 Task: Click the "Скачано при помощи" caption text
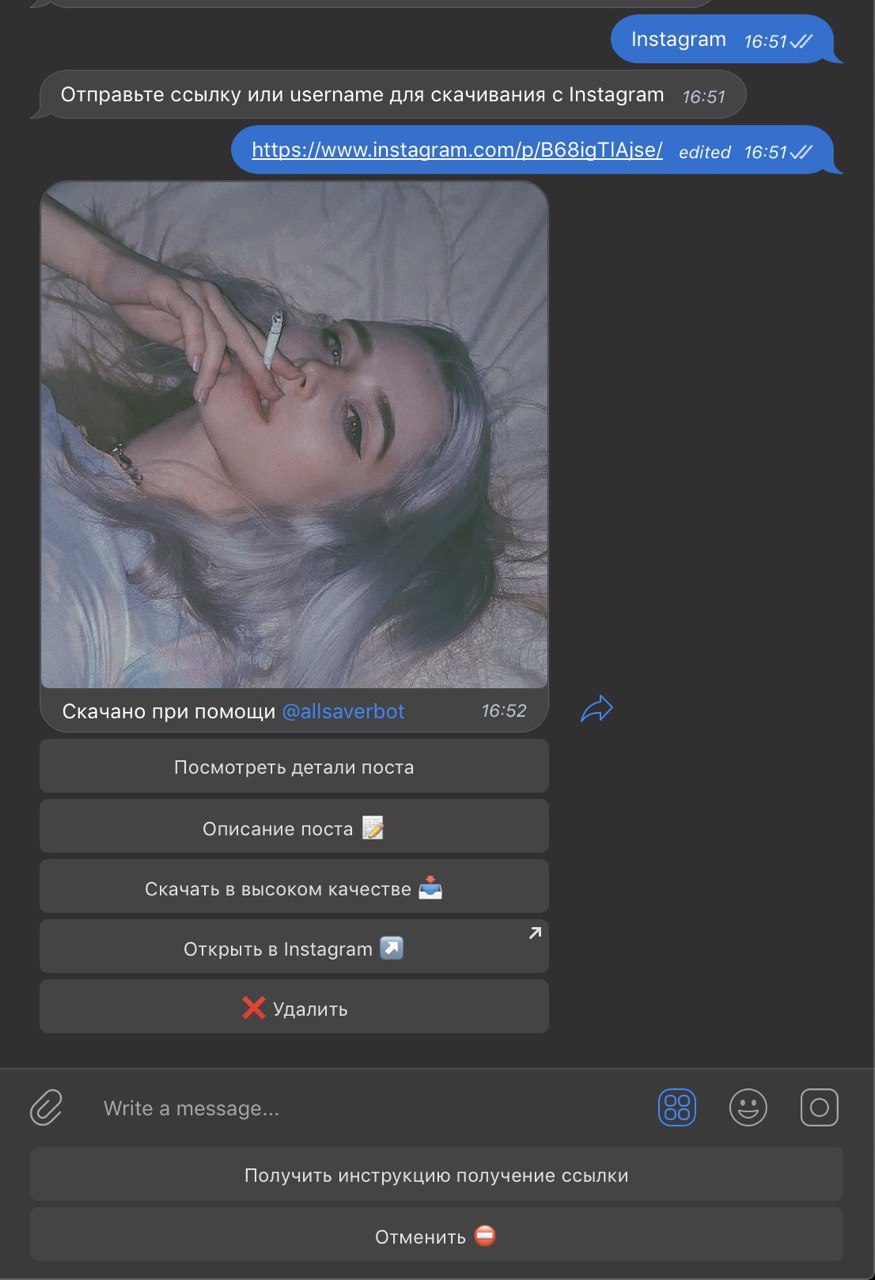click(168, 712)
